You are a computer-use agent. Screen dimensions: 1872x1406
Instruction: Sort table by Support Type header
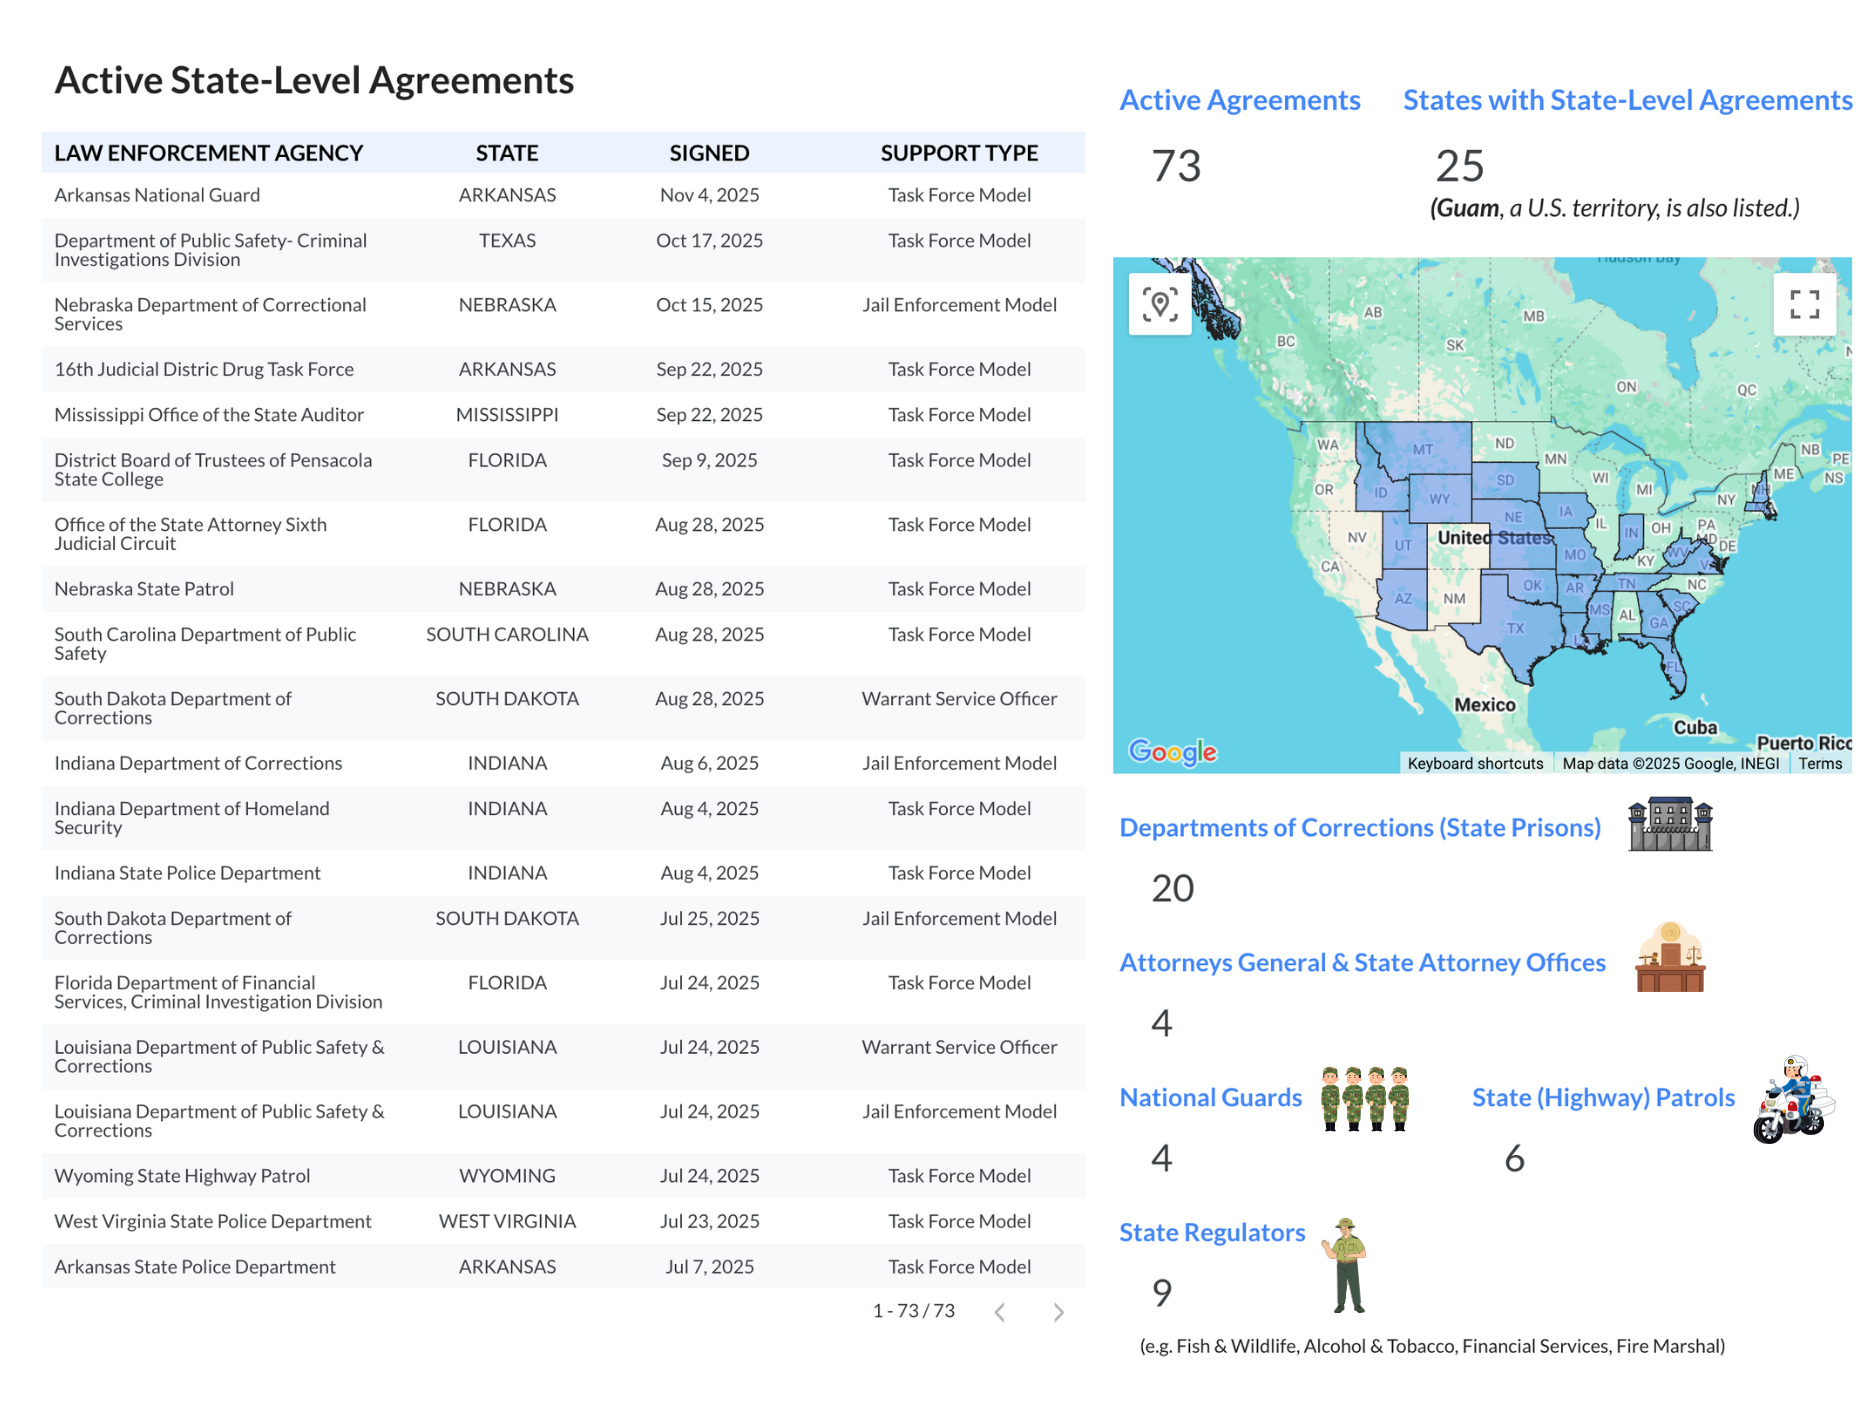click(959, 153)
